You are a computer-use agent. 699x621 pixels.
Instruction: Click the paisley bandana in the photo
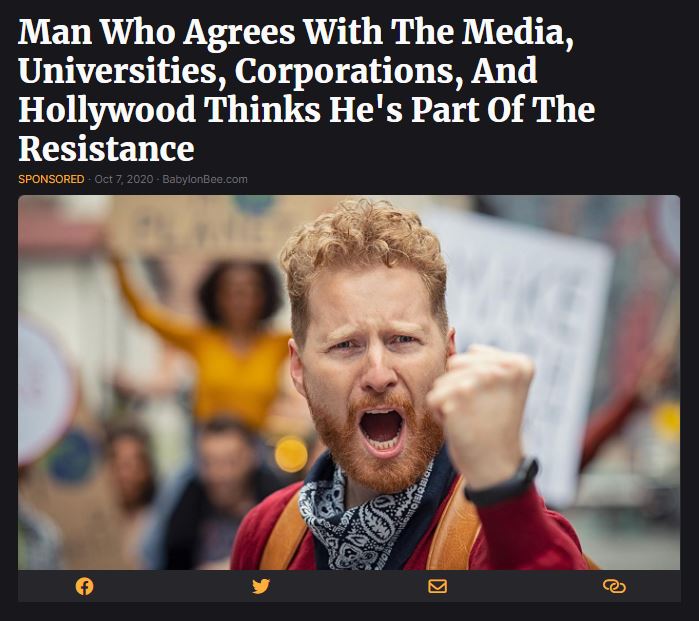tap(361, 519)
